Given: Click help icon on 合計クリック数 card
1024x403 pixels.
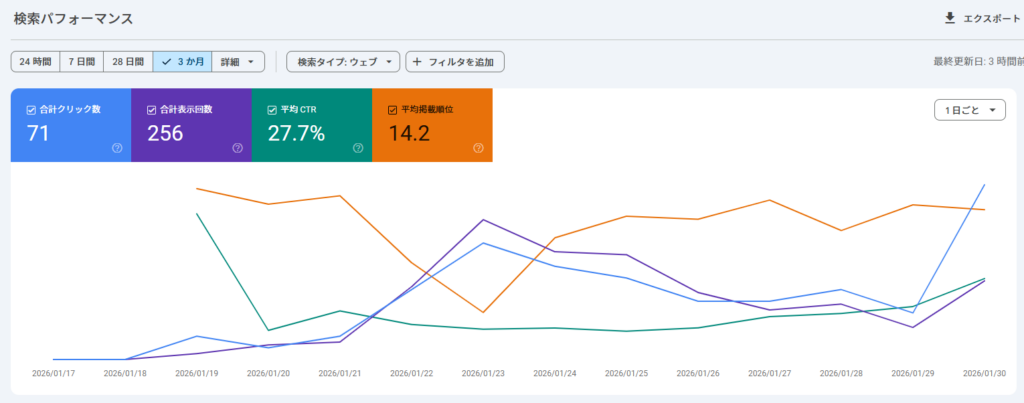Looking at the screenshot, I should pyautogui.click(x=117, y=148).
